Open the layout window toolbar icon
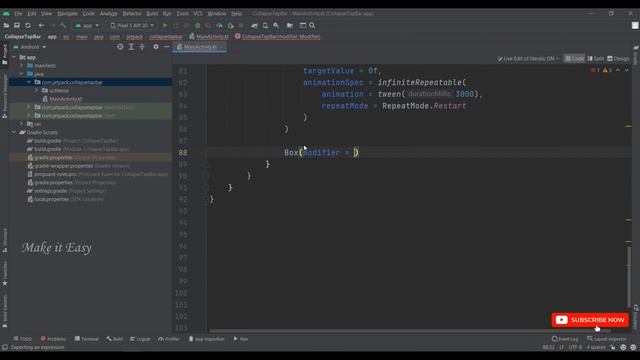 click(x=303, y=25)
